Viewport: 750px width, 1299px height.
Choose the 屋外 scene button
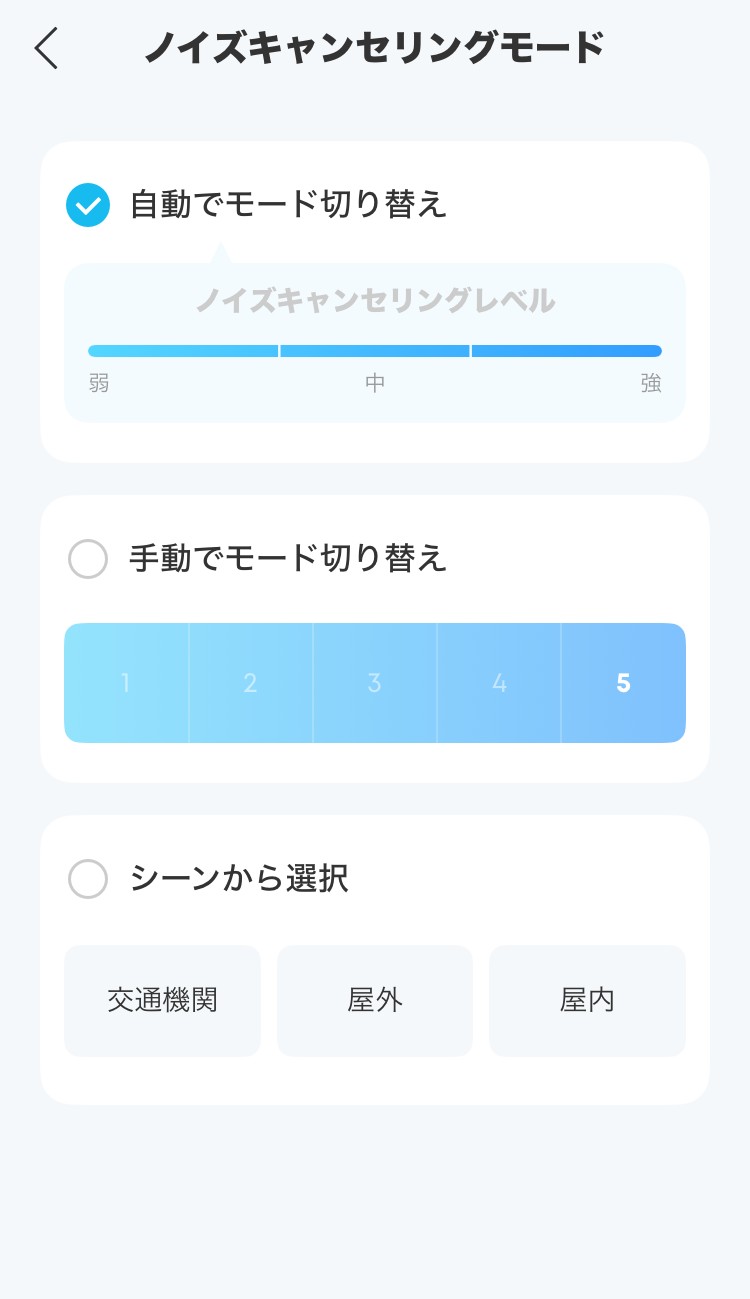pyautogui.click(x=375, y=1000)
